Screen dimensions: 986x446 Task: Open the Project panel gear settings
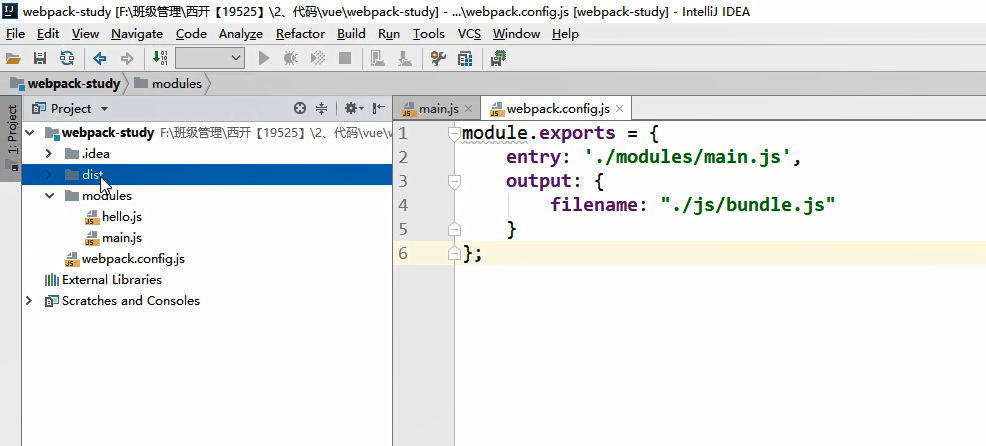click(x=353, y=109)
